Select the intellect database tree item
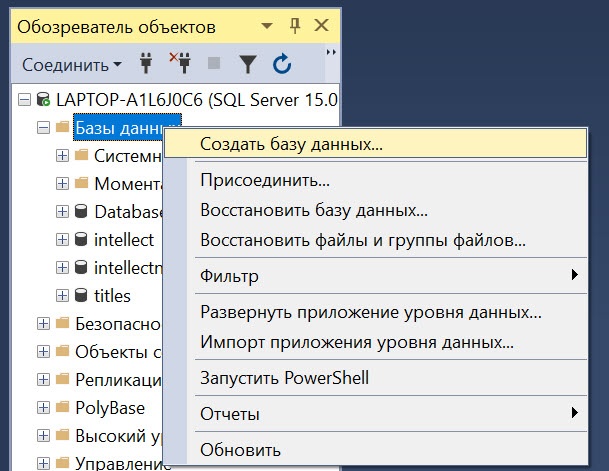This screenshot has height=471, width=609. 124,240
